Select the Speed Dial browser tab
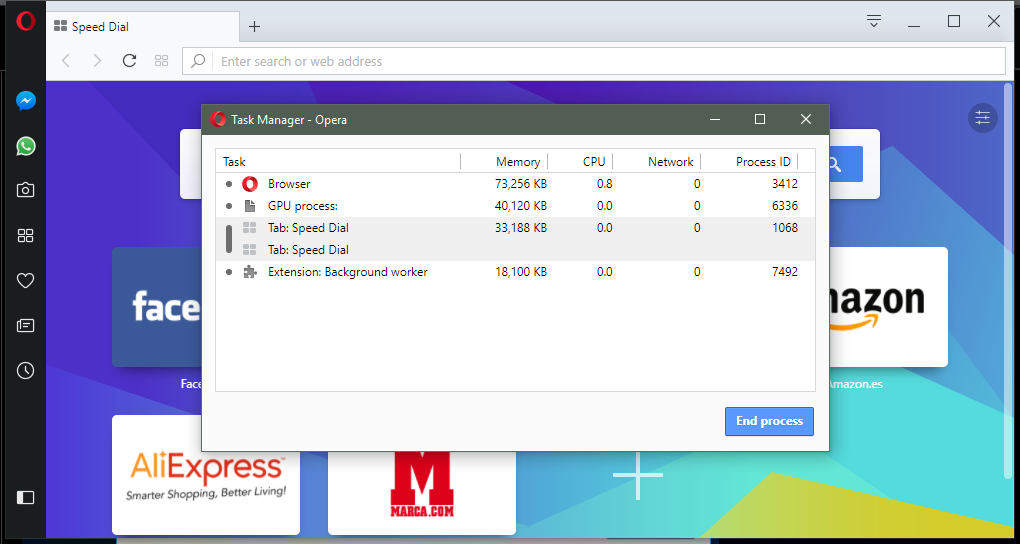This screenshot has width=1020, height=544. [140, 26]
